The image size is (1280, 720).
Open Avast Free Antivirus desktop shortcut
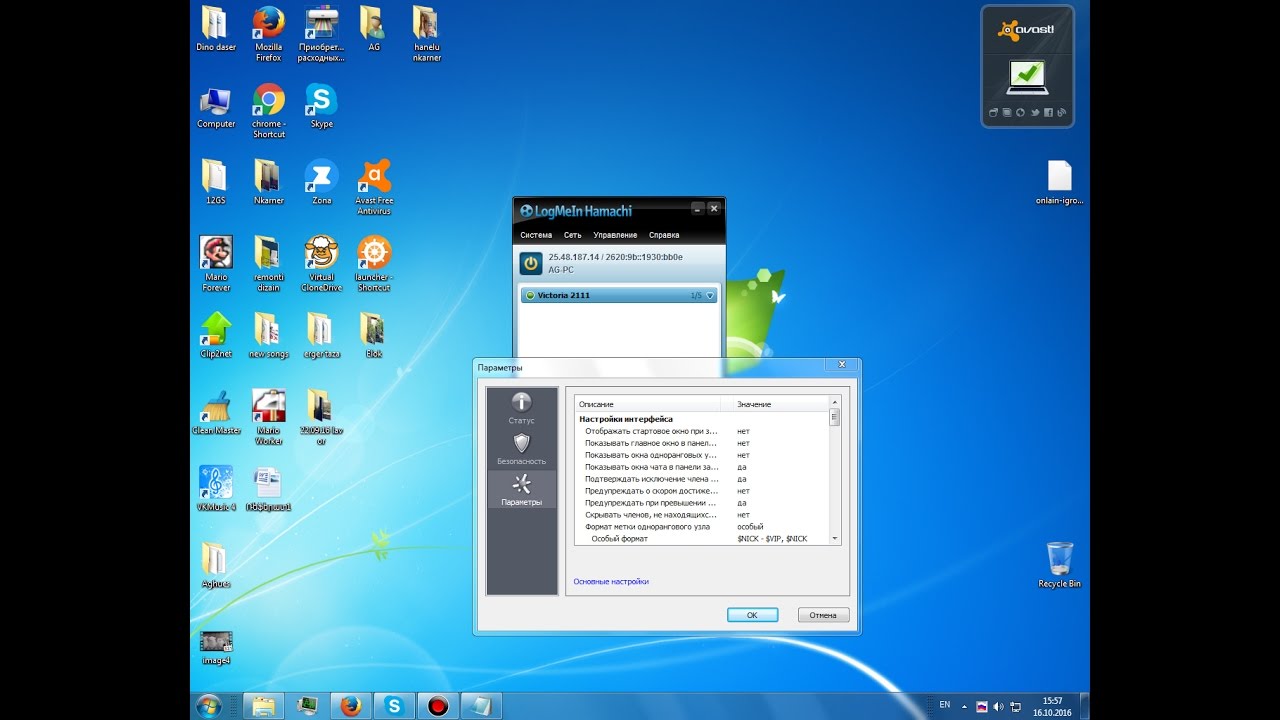click(x=374, y=187)
